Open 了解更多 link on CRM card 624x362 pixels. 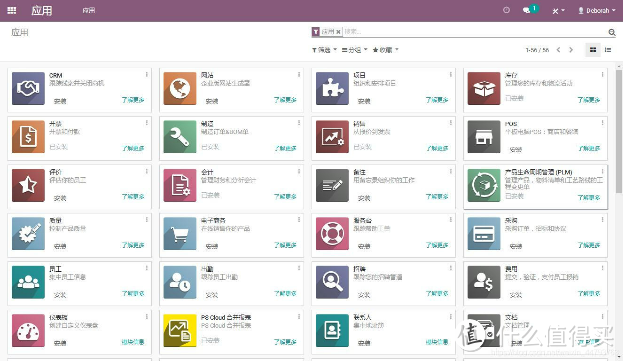133,100
